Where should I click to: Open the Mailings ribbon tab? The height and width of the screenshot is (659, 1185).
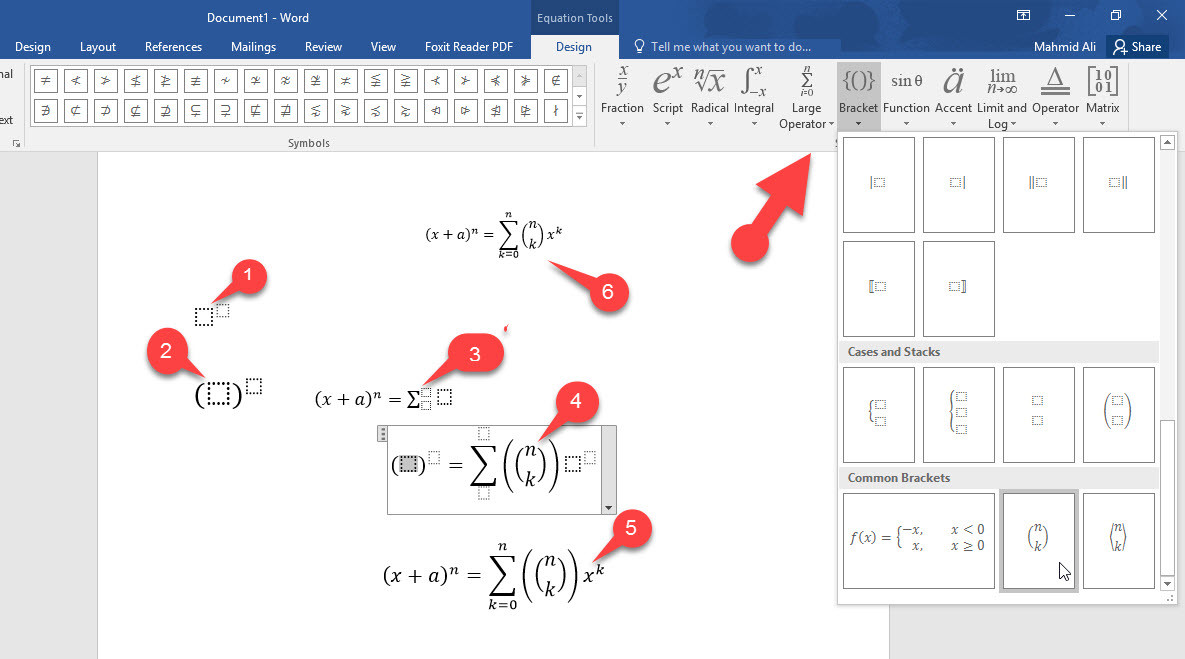coord(253,46)
